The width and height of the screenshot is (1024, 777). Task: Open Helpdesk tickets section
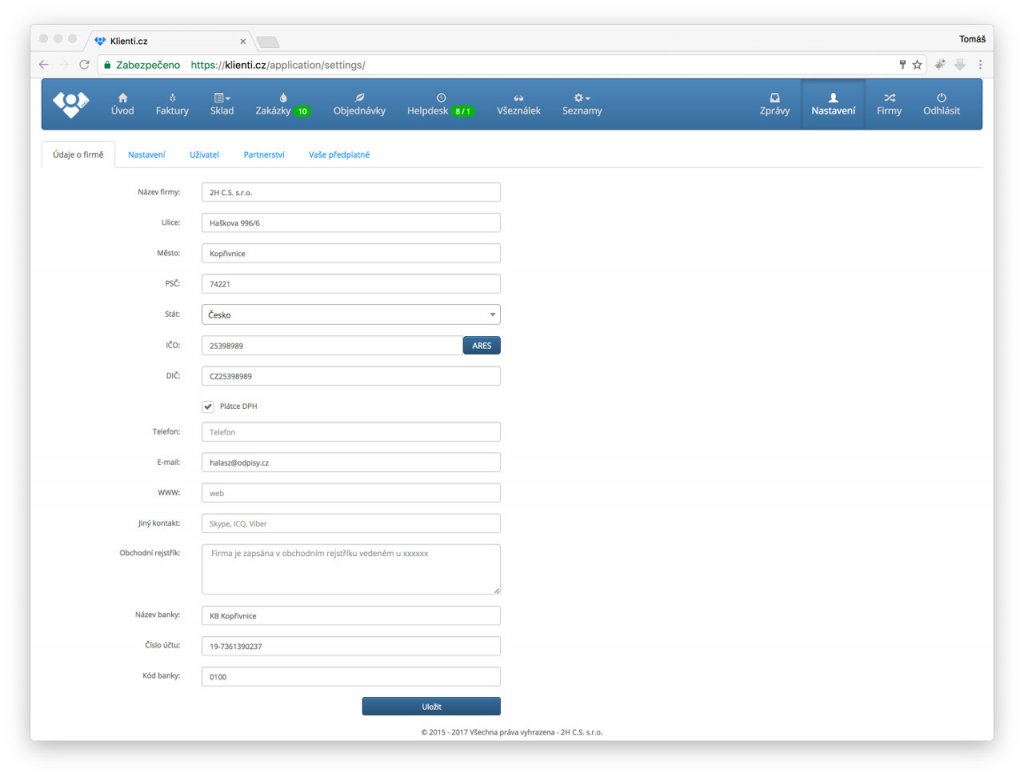tap(440, 105)
